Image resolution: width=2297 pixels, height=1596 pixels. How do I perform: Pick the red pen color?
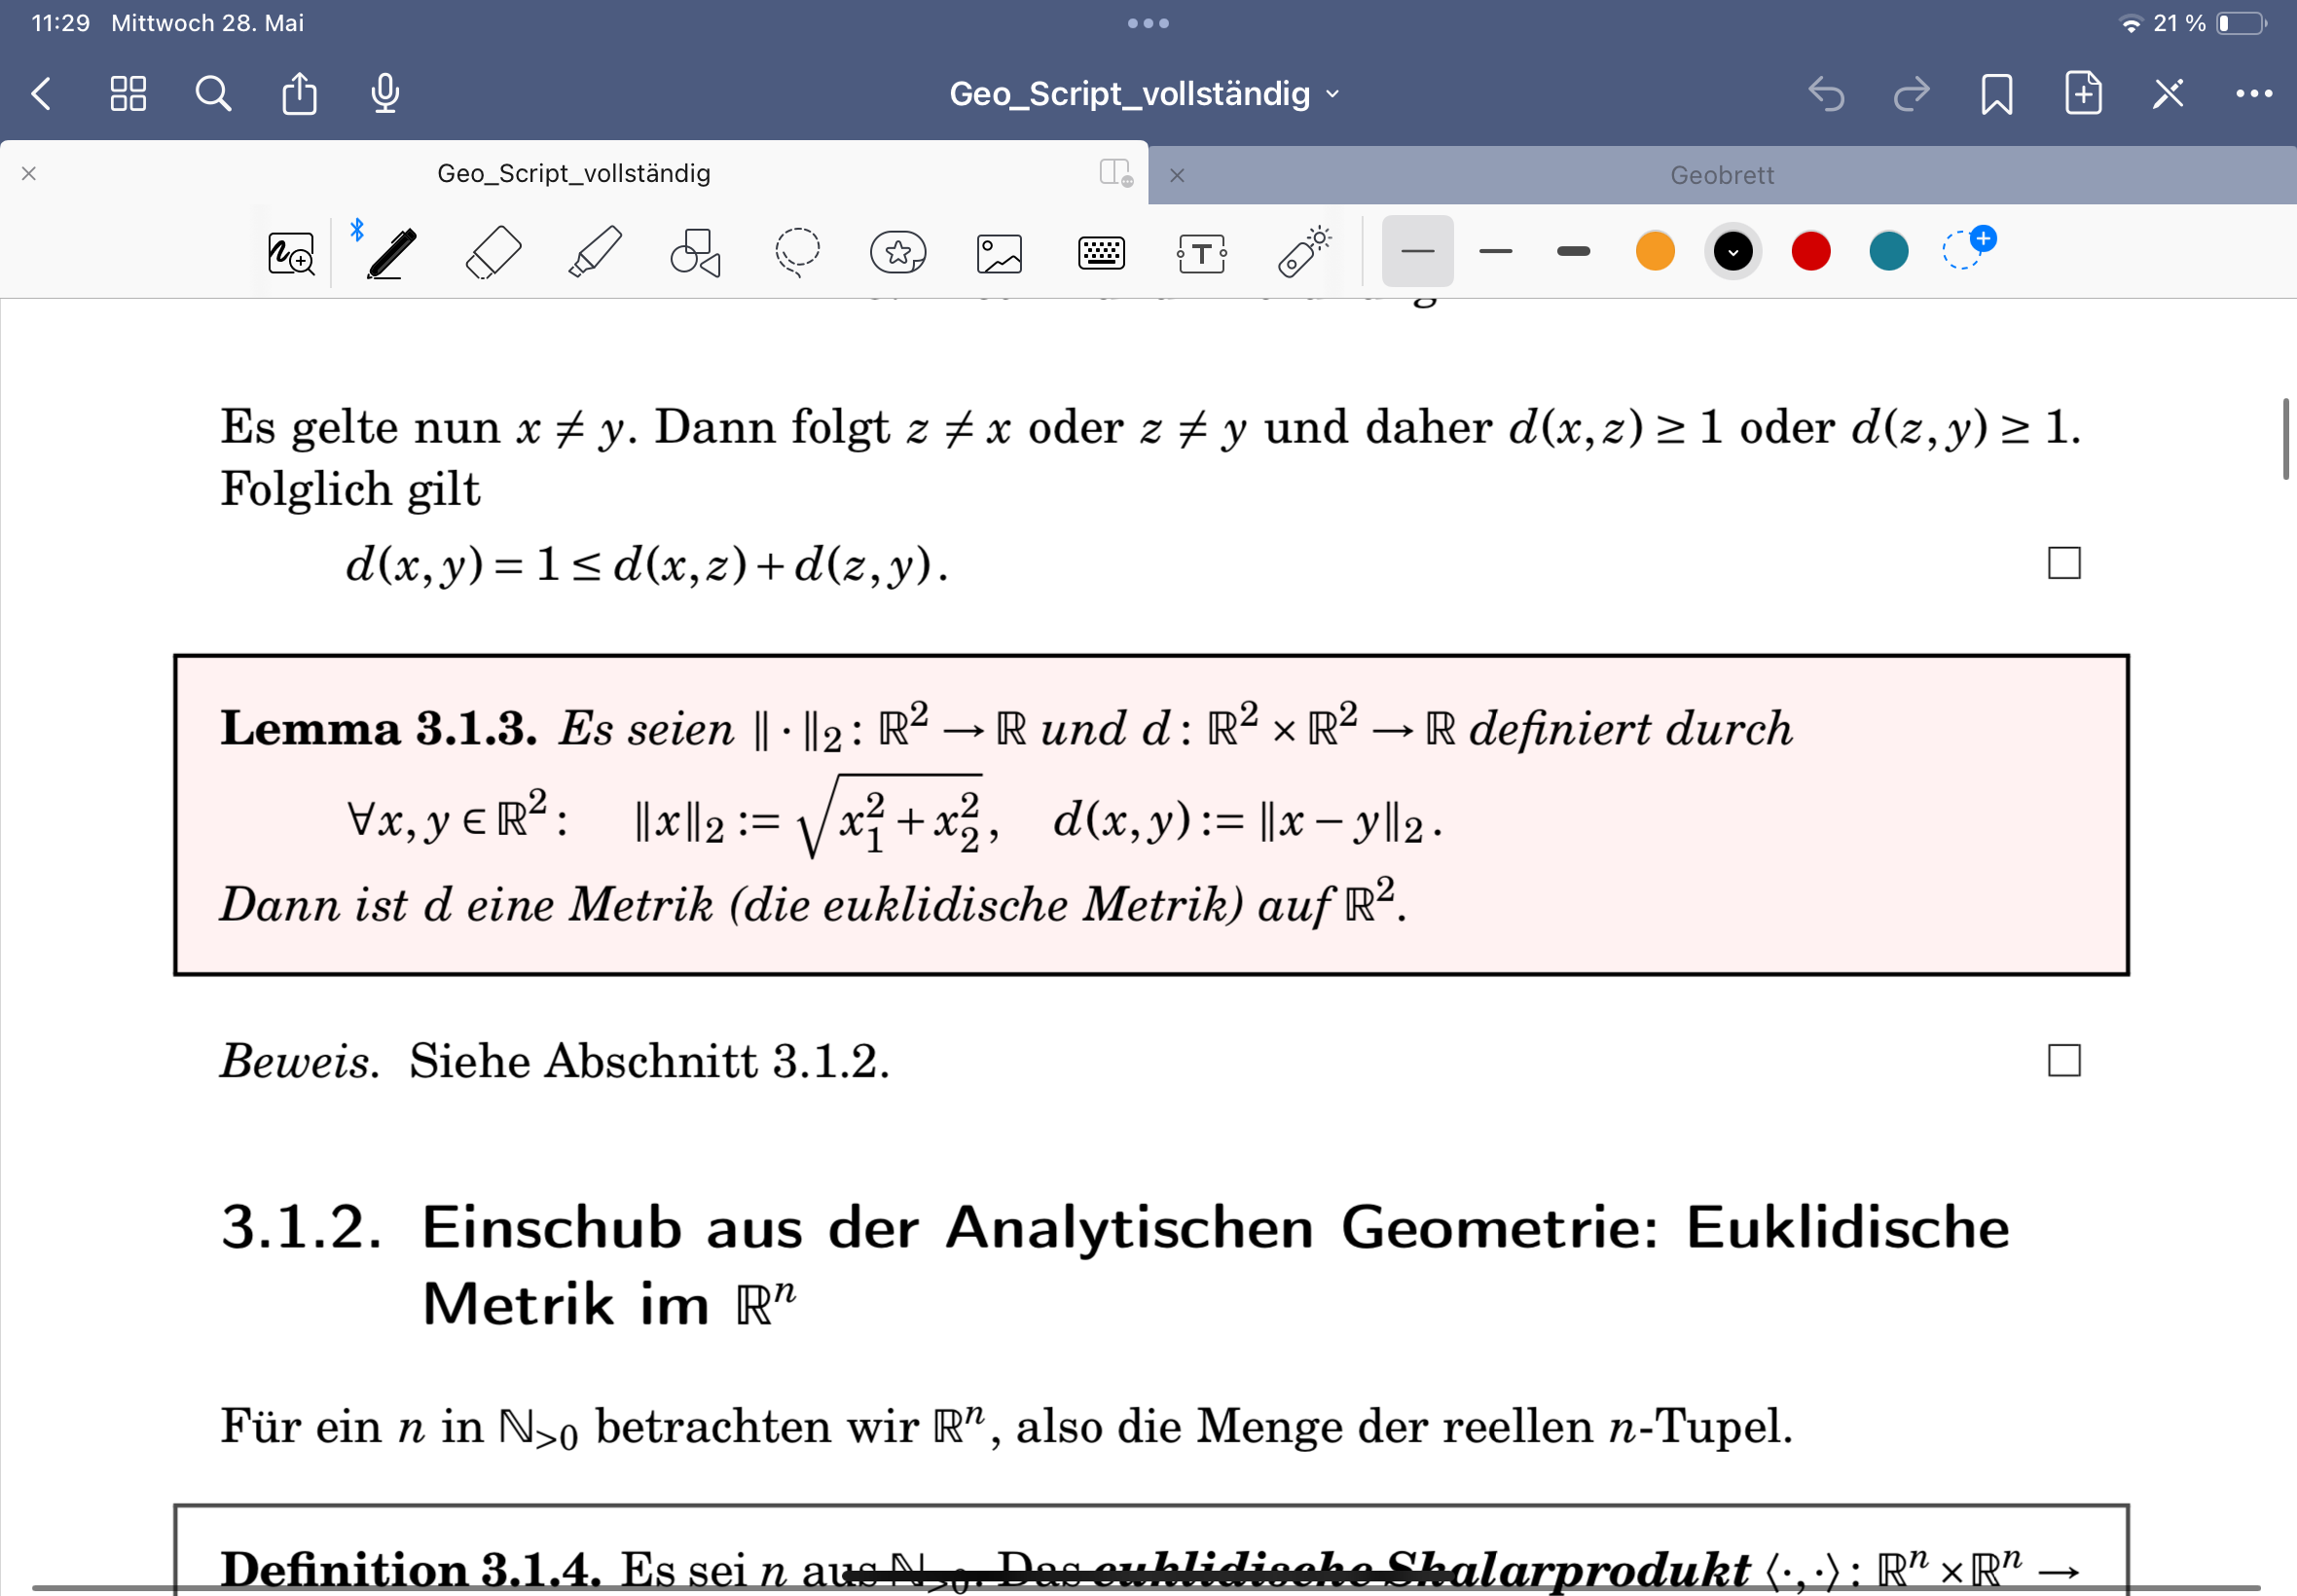[x=1811, y=251]
